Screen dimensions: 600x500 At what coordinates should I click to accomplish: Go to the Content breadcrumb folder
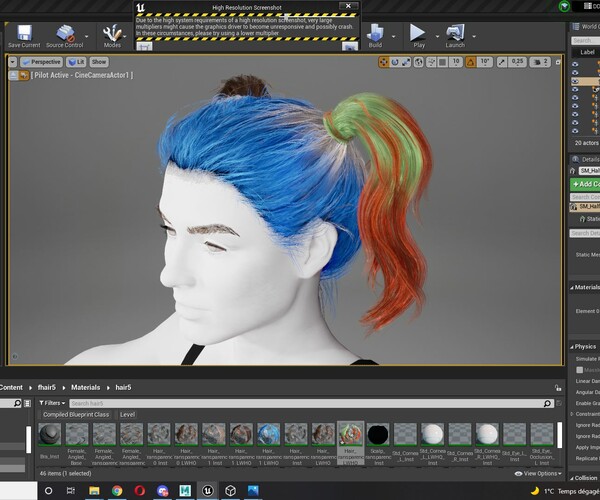[11, 388]
